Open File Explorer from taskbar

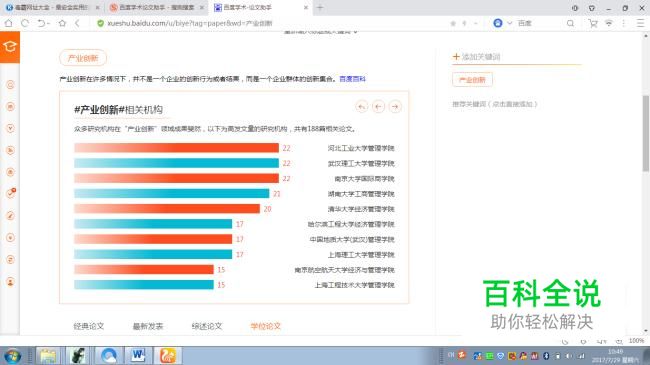tap(48, 356)
